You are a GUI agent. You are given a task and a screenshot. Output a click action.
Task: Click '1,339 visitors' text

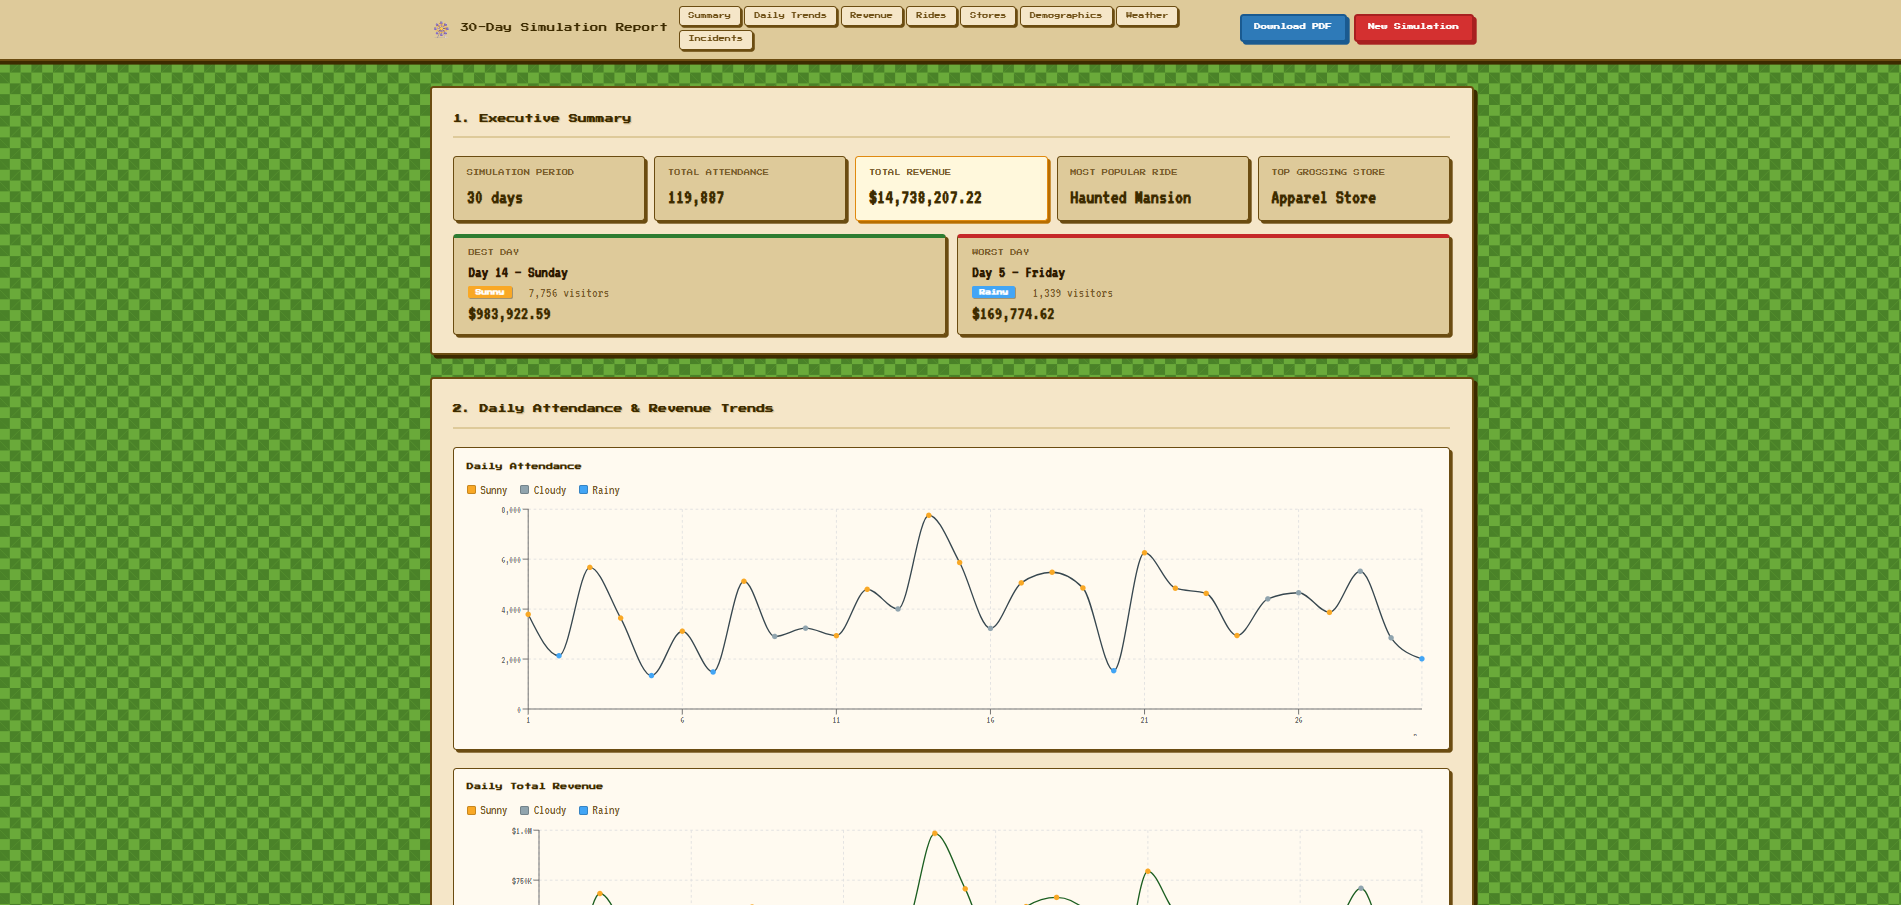click(x=1073, y=294)
